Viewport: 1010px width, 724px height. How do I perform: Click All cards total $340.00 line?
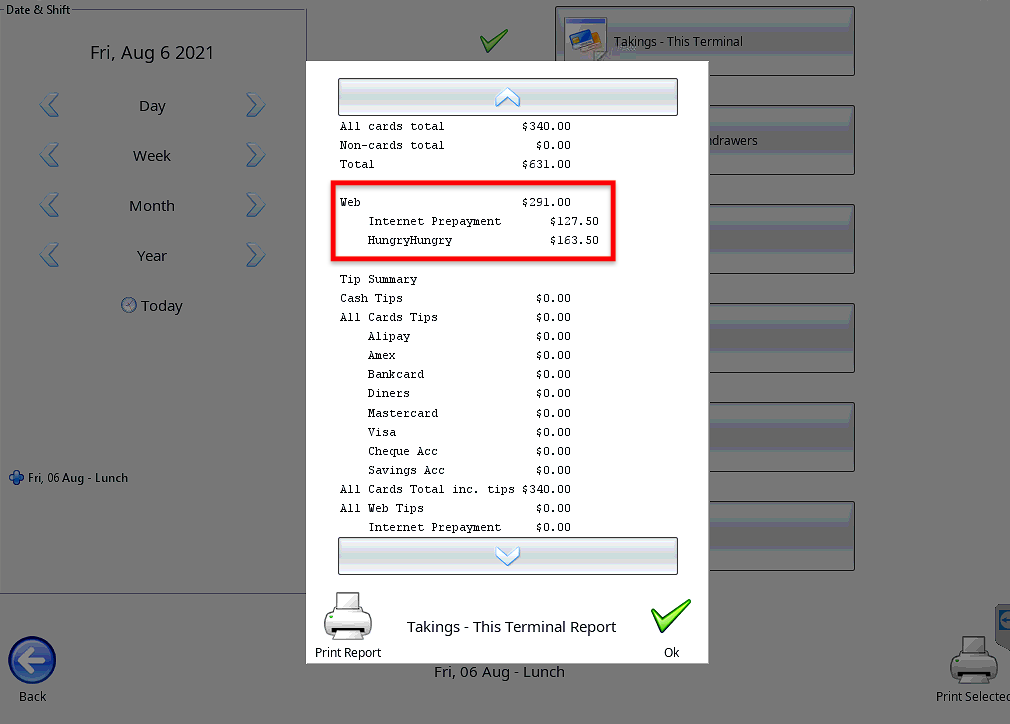click(455, 126)
